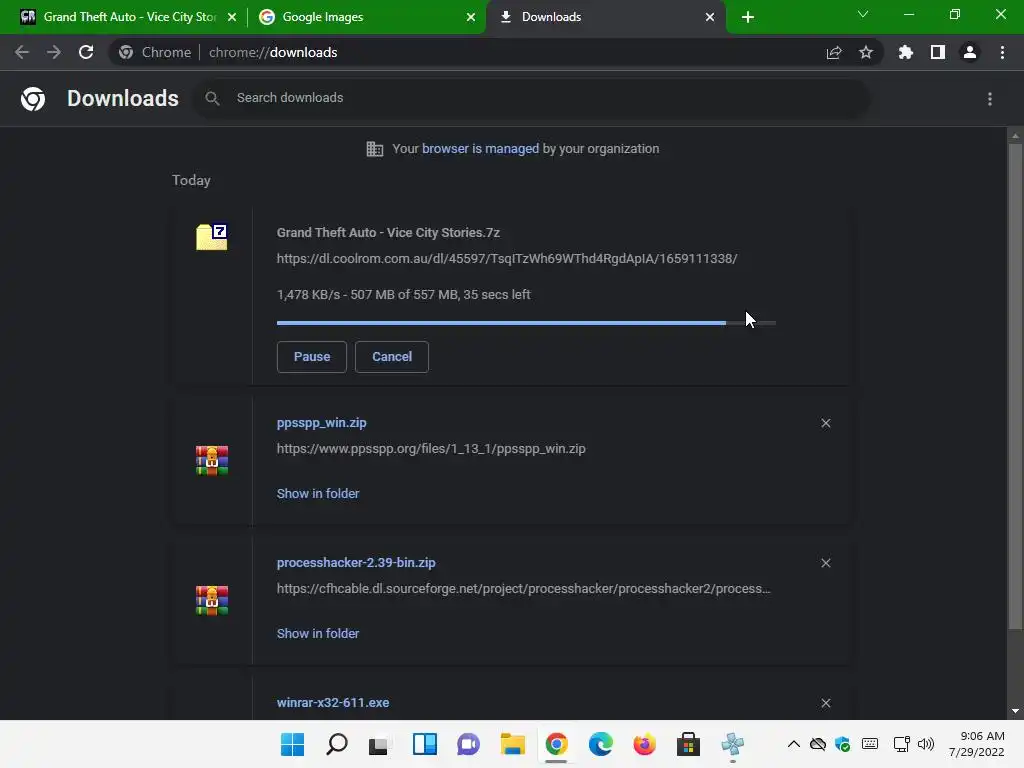Screen dimensions: 1024x768
Task: Open the network tray icon
Action: point(901,744)
